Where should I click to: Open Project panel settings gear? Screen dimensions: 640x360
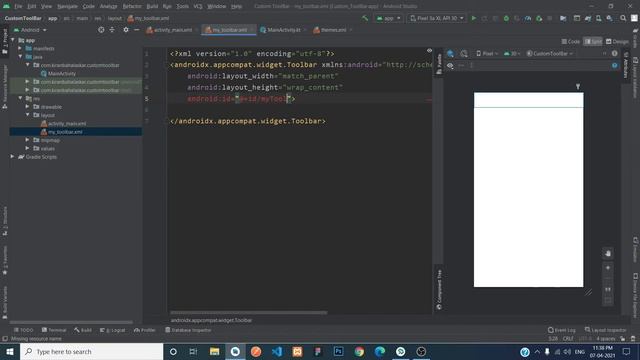point(126,30)
